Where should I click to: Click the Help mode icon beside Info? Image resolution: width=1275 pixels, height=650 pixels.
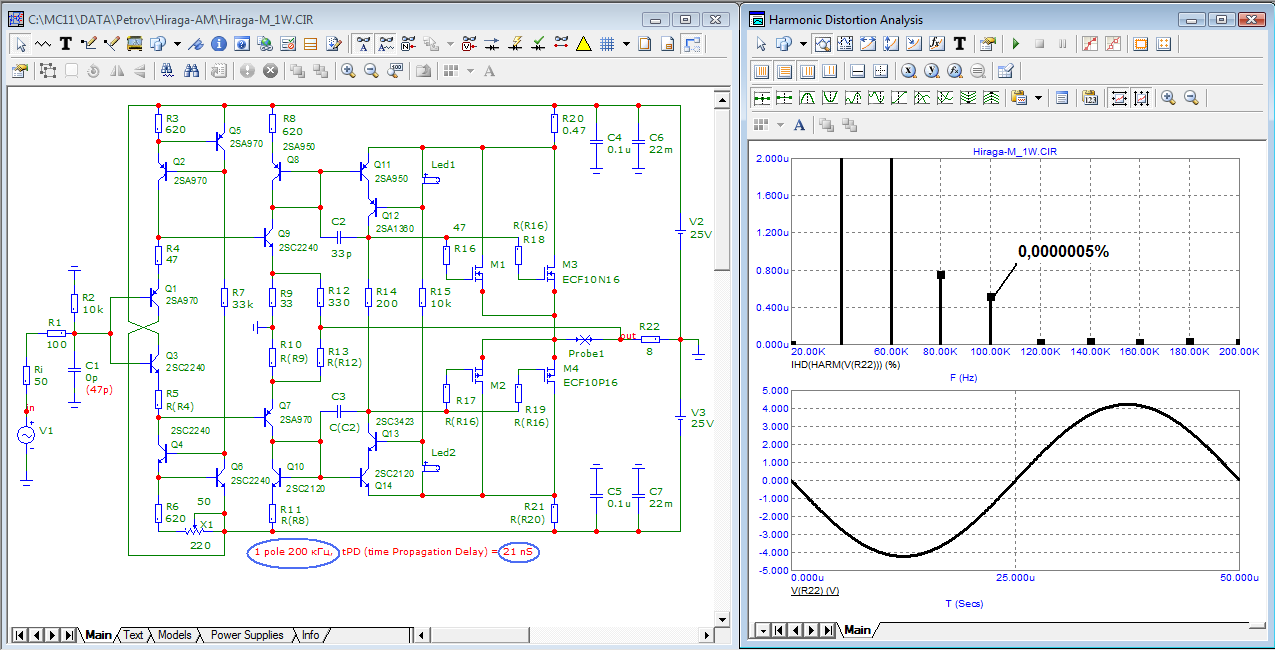pyautogui.click(x=242, y=44)
